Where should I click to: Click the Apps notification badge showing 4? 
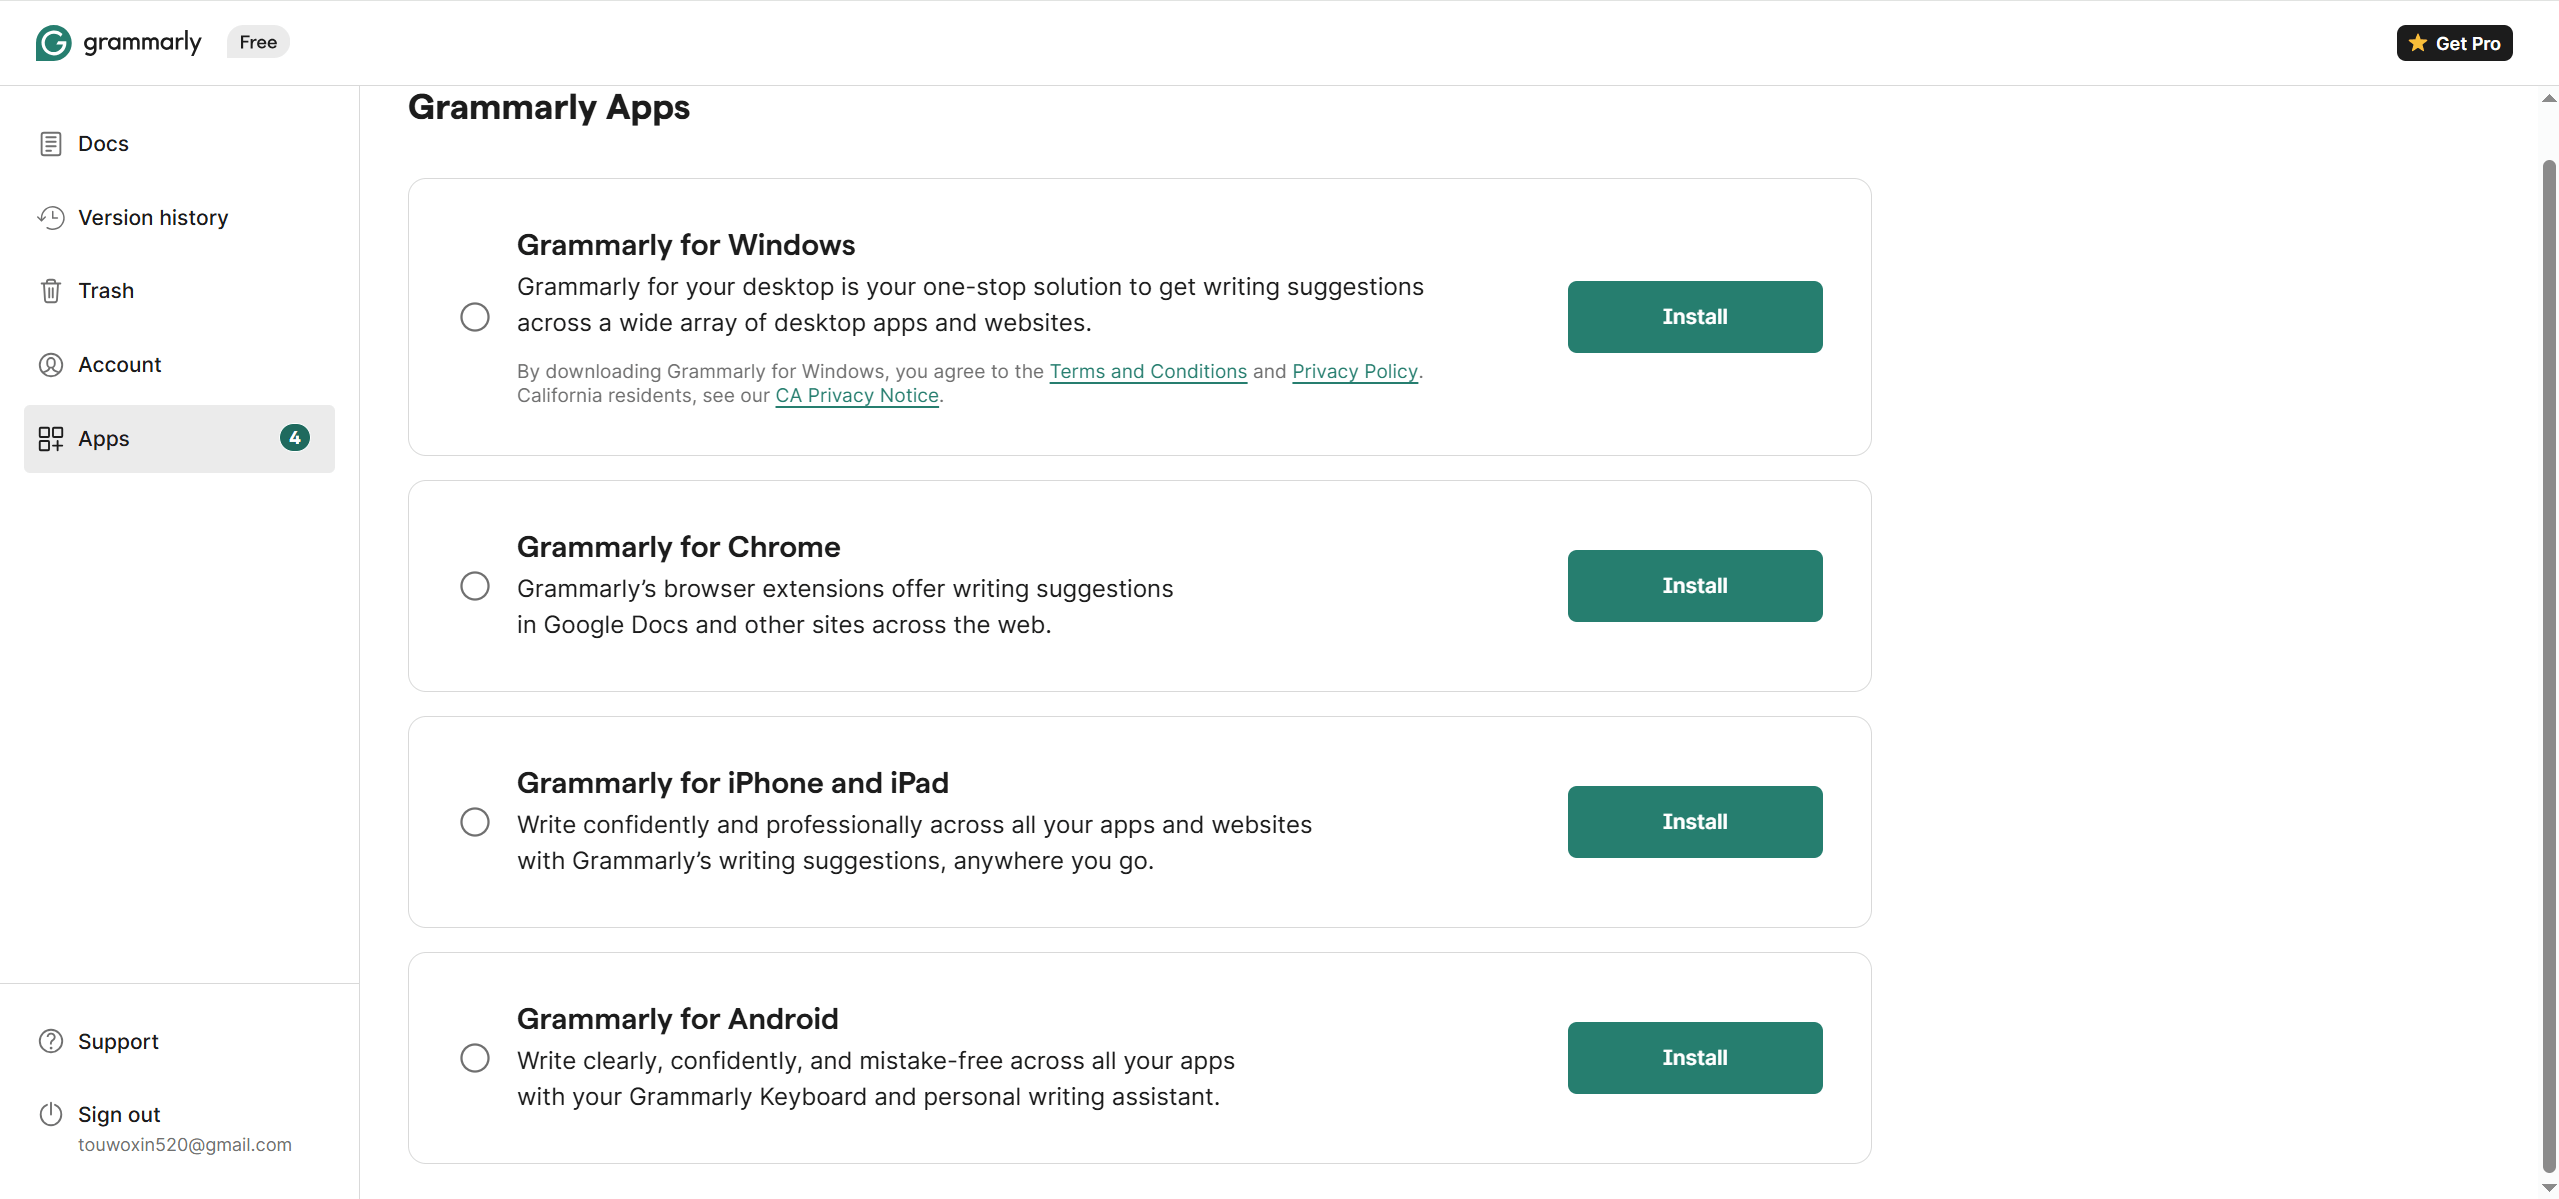click(x=295, y=438)
